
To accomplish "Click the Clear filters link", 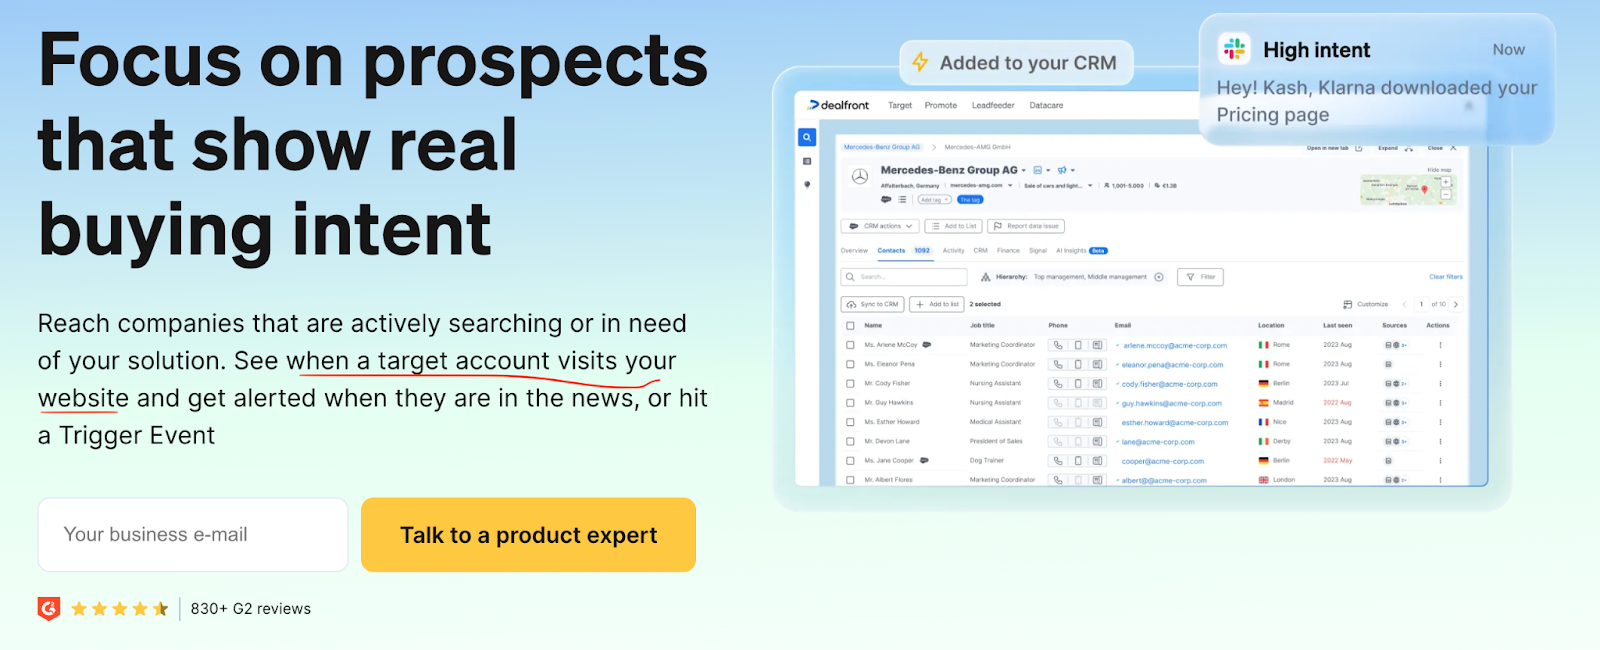I will click(1445, 277).
